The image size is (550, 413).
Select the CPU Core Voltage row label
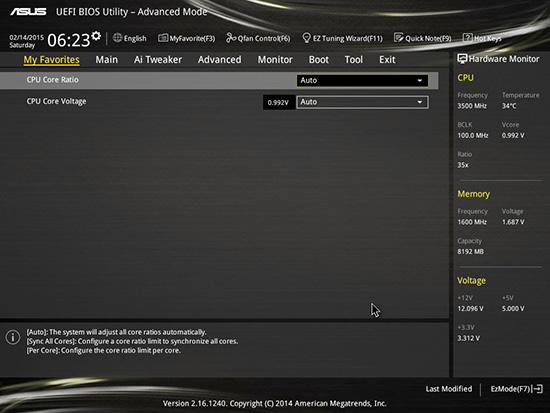click(x=56, y=101)
